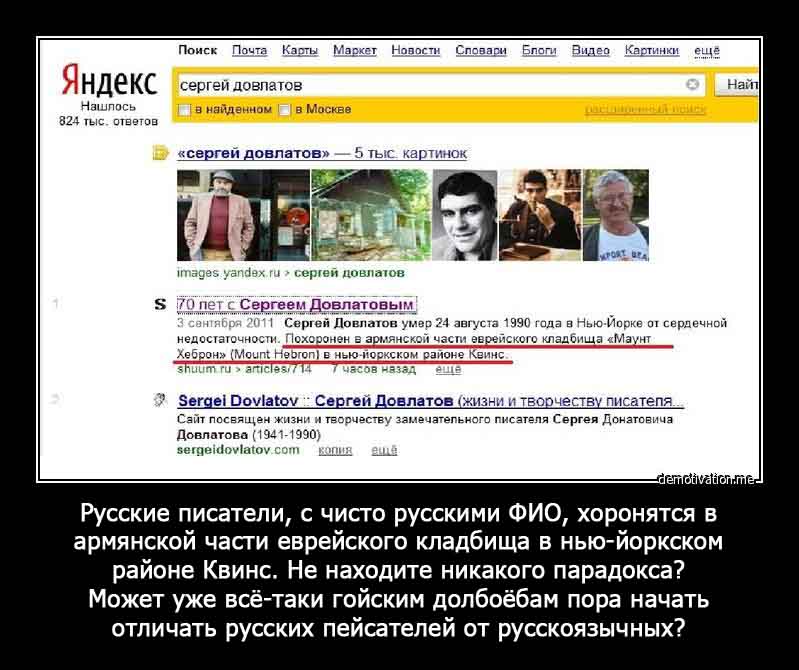Open thumbnail of man smoking a pipe

tap(540, 215)
